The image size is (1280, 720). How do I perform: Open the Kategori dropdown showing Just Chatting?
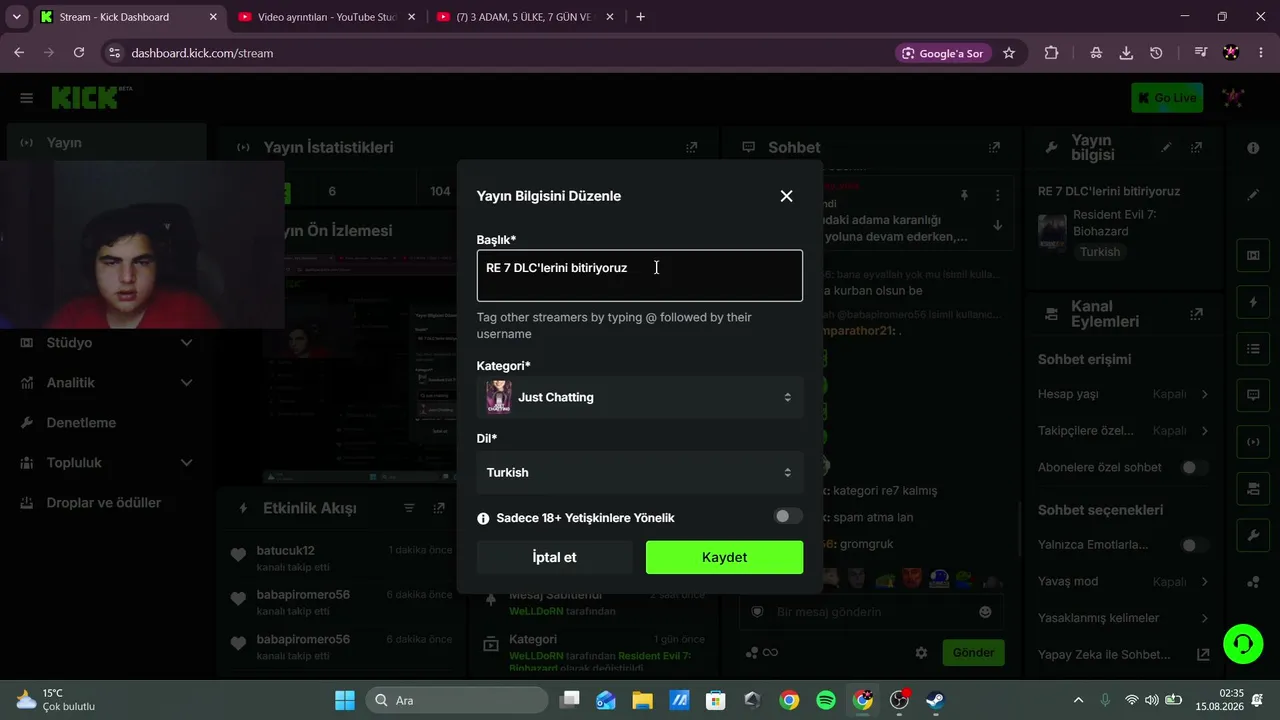tap(640, 397)
